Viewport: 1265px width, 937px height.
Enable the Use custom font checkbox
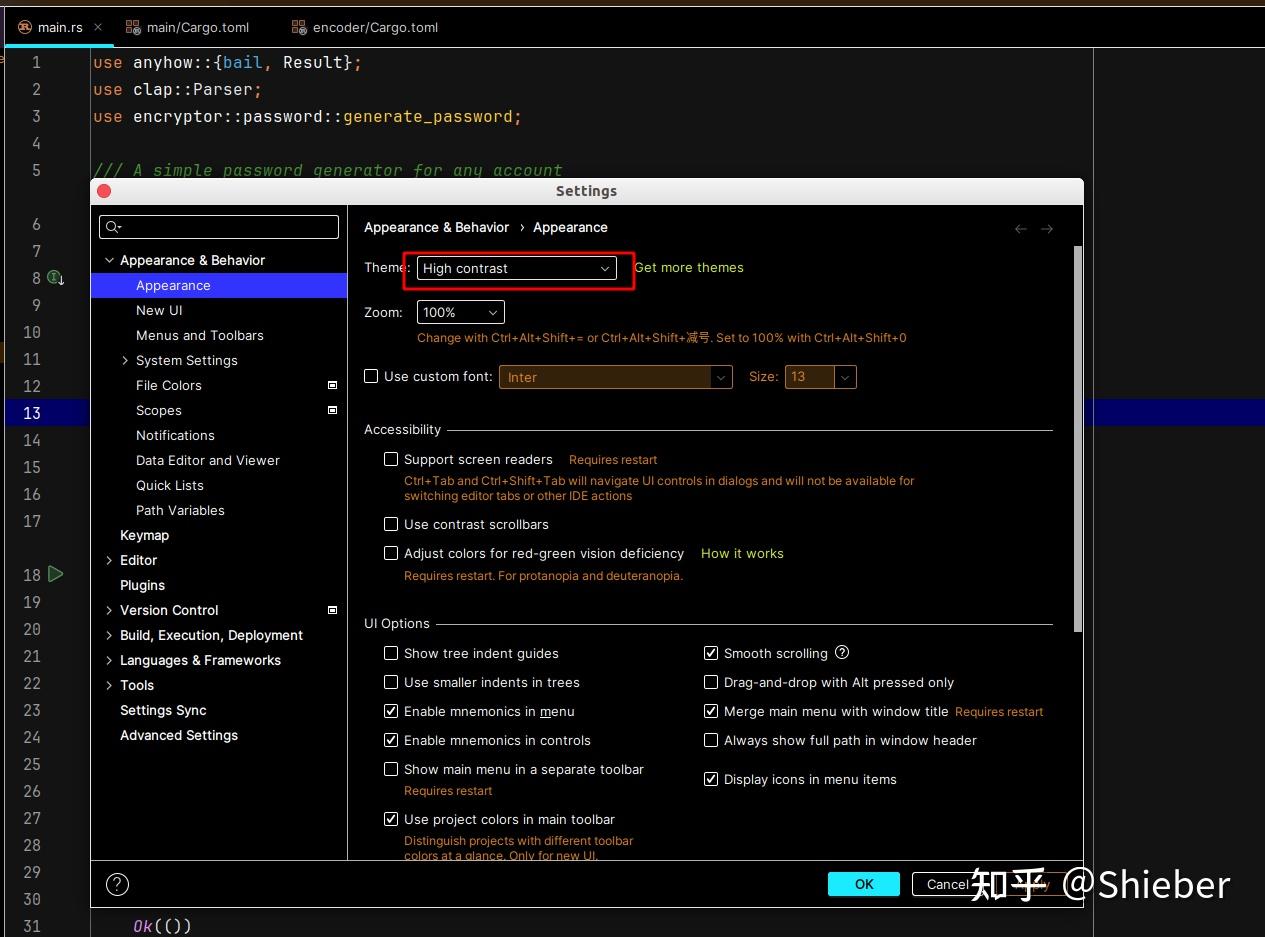(x=371, y=376)
